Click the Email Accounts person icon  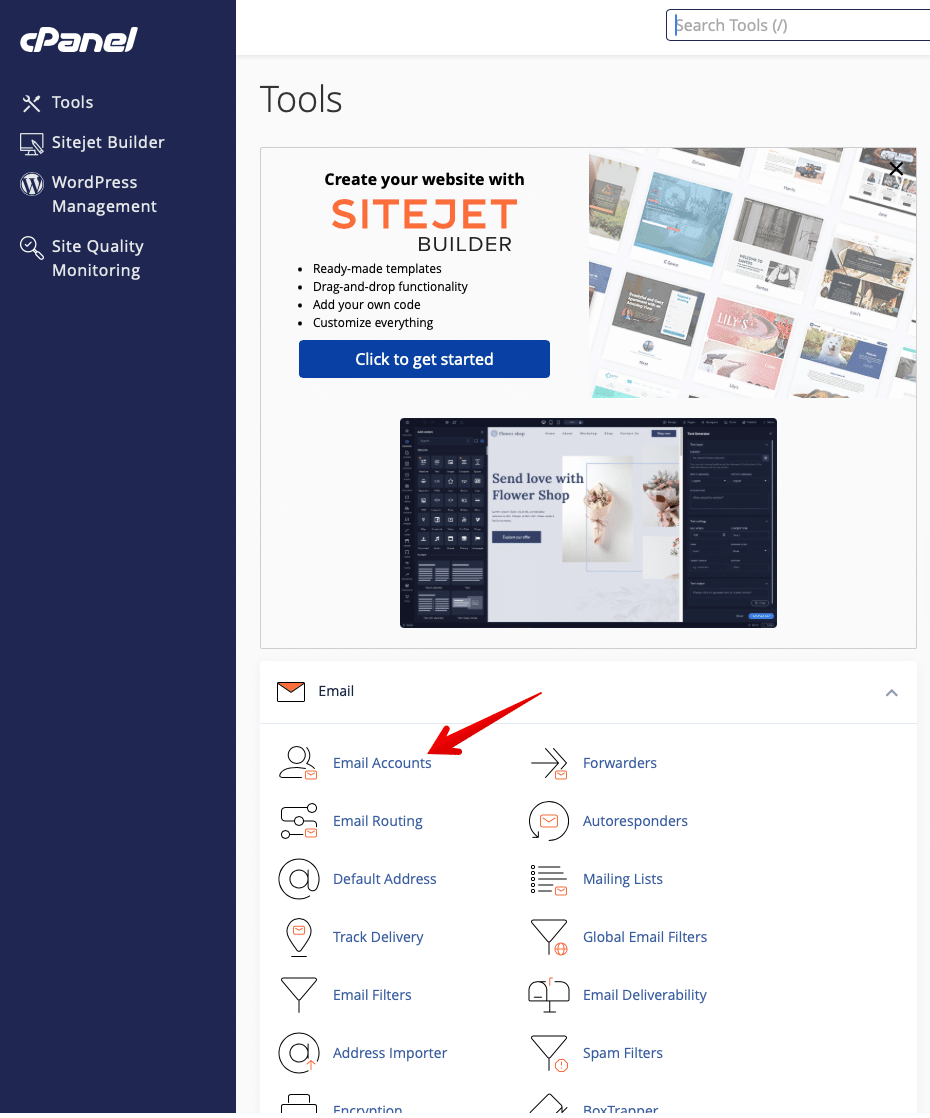click(x=298, y=763)
